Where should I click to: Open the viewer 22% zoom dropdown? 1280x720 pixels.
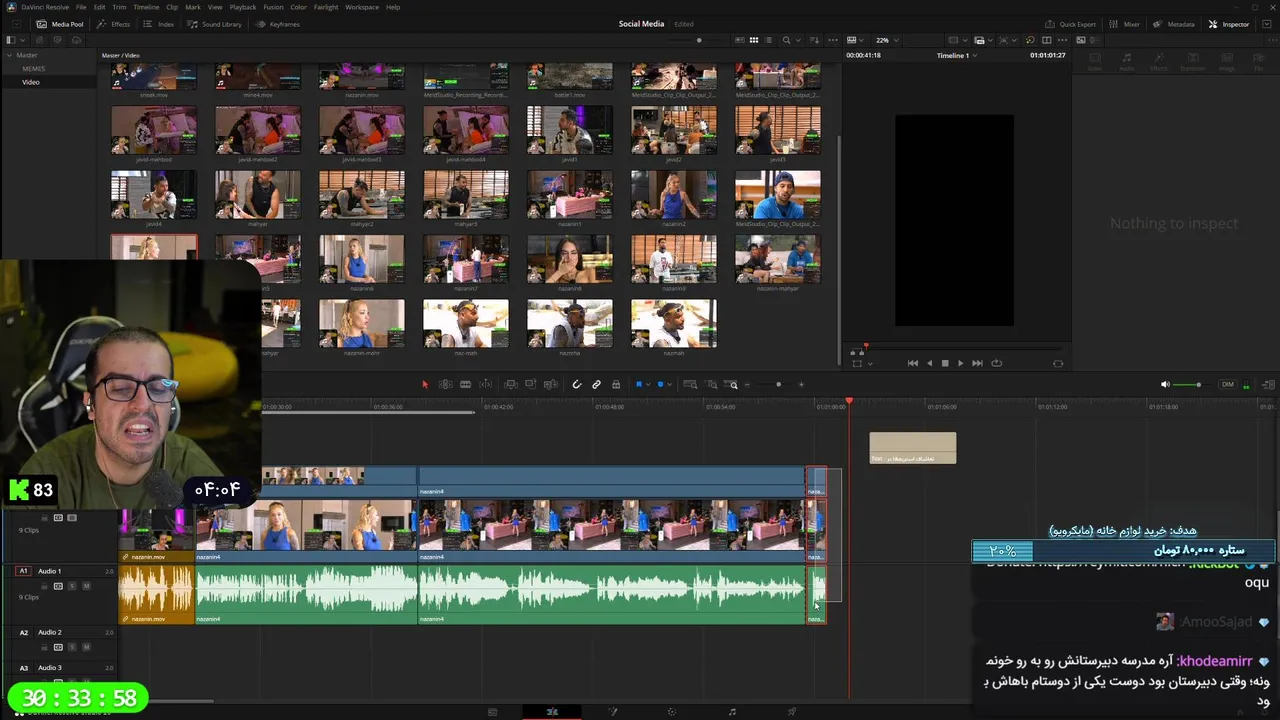[x=886, y=40]
